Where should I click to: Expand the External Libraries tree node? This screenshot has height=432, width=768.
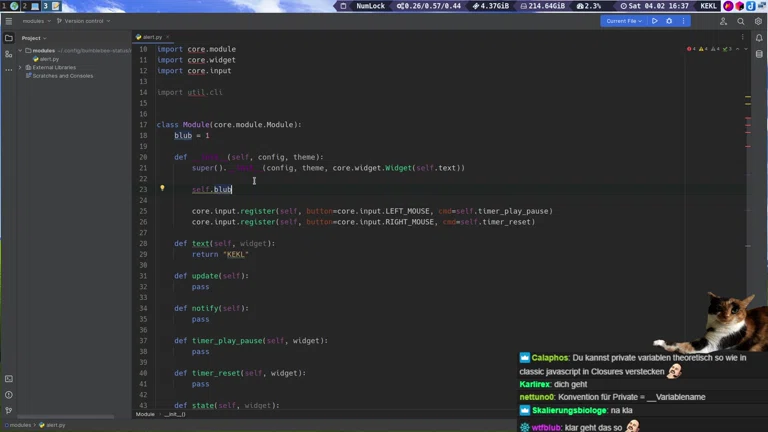(x=20, y=68)
